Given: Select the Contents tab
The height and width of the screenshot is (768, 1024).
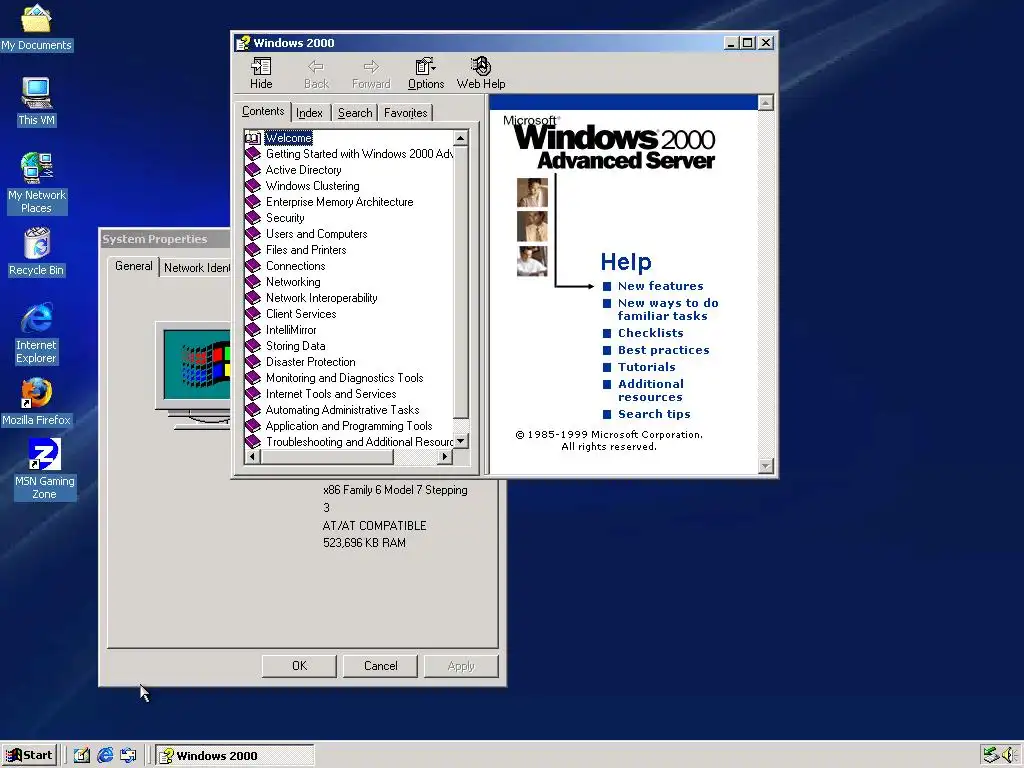Looking at the screenshot, I should [263, 111].
